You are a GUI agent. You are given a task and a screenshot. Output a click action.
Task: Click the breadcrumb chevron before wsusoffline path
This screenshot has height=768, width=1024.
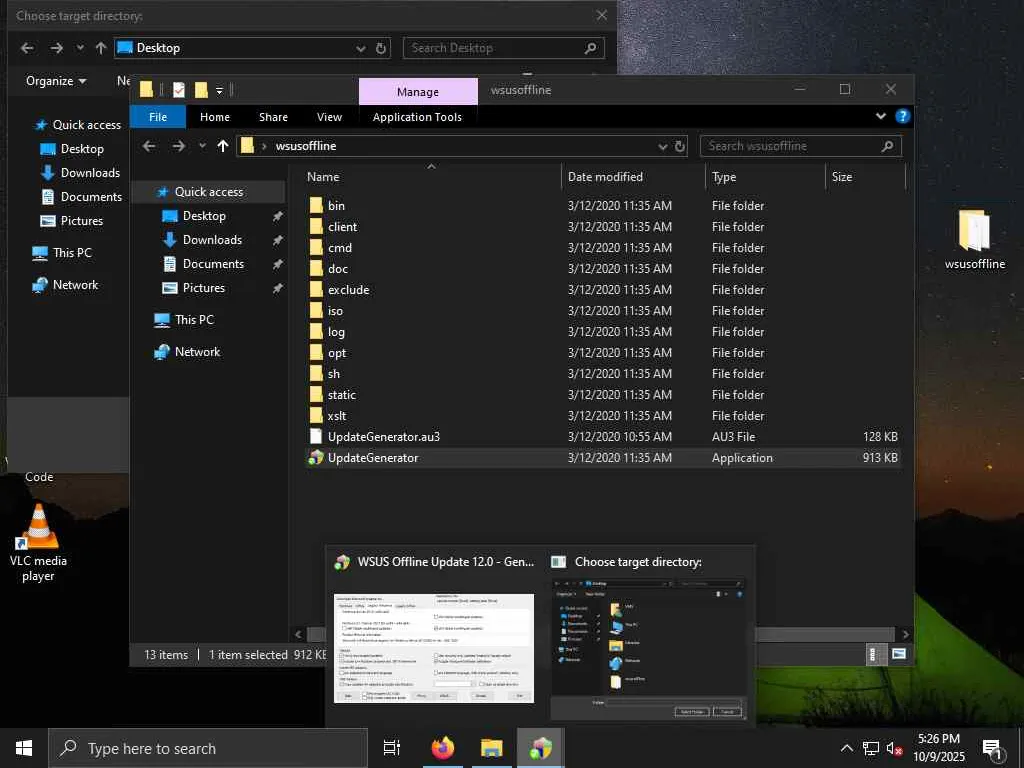(264, 146)
